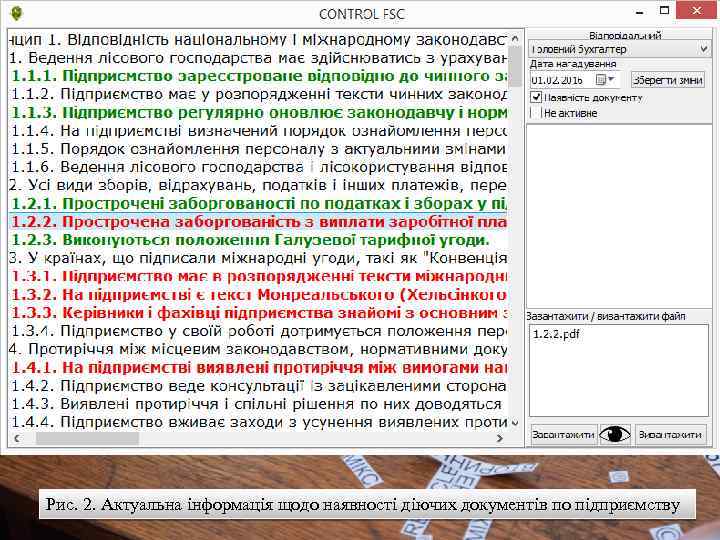The width and height of the screenshot is (720, 540).
Task: Click the CONTROL FSC app icon in title bar
Action: pos(17,14)
